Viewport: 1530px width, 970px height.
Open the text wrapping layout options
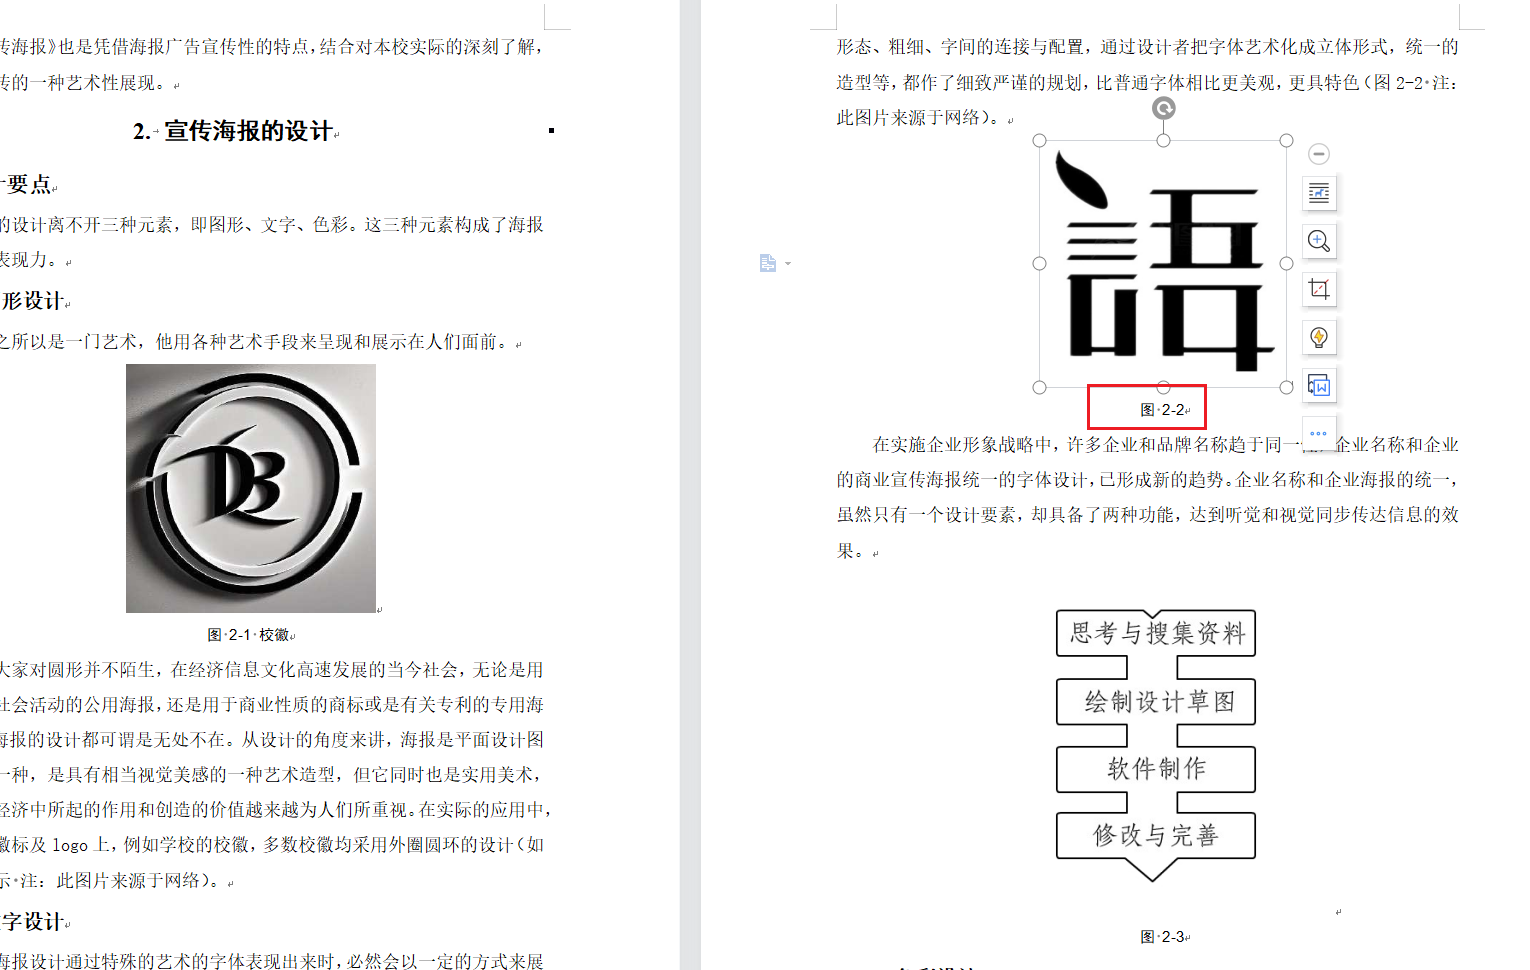click(x=1319, y=193)
